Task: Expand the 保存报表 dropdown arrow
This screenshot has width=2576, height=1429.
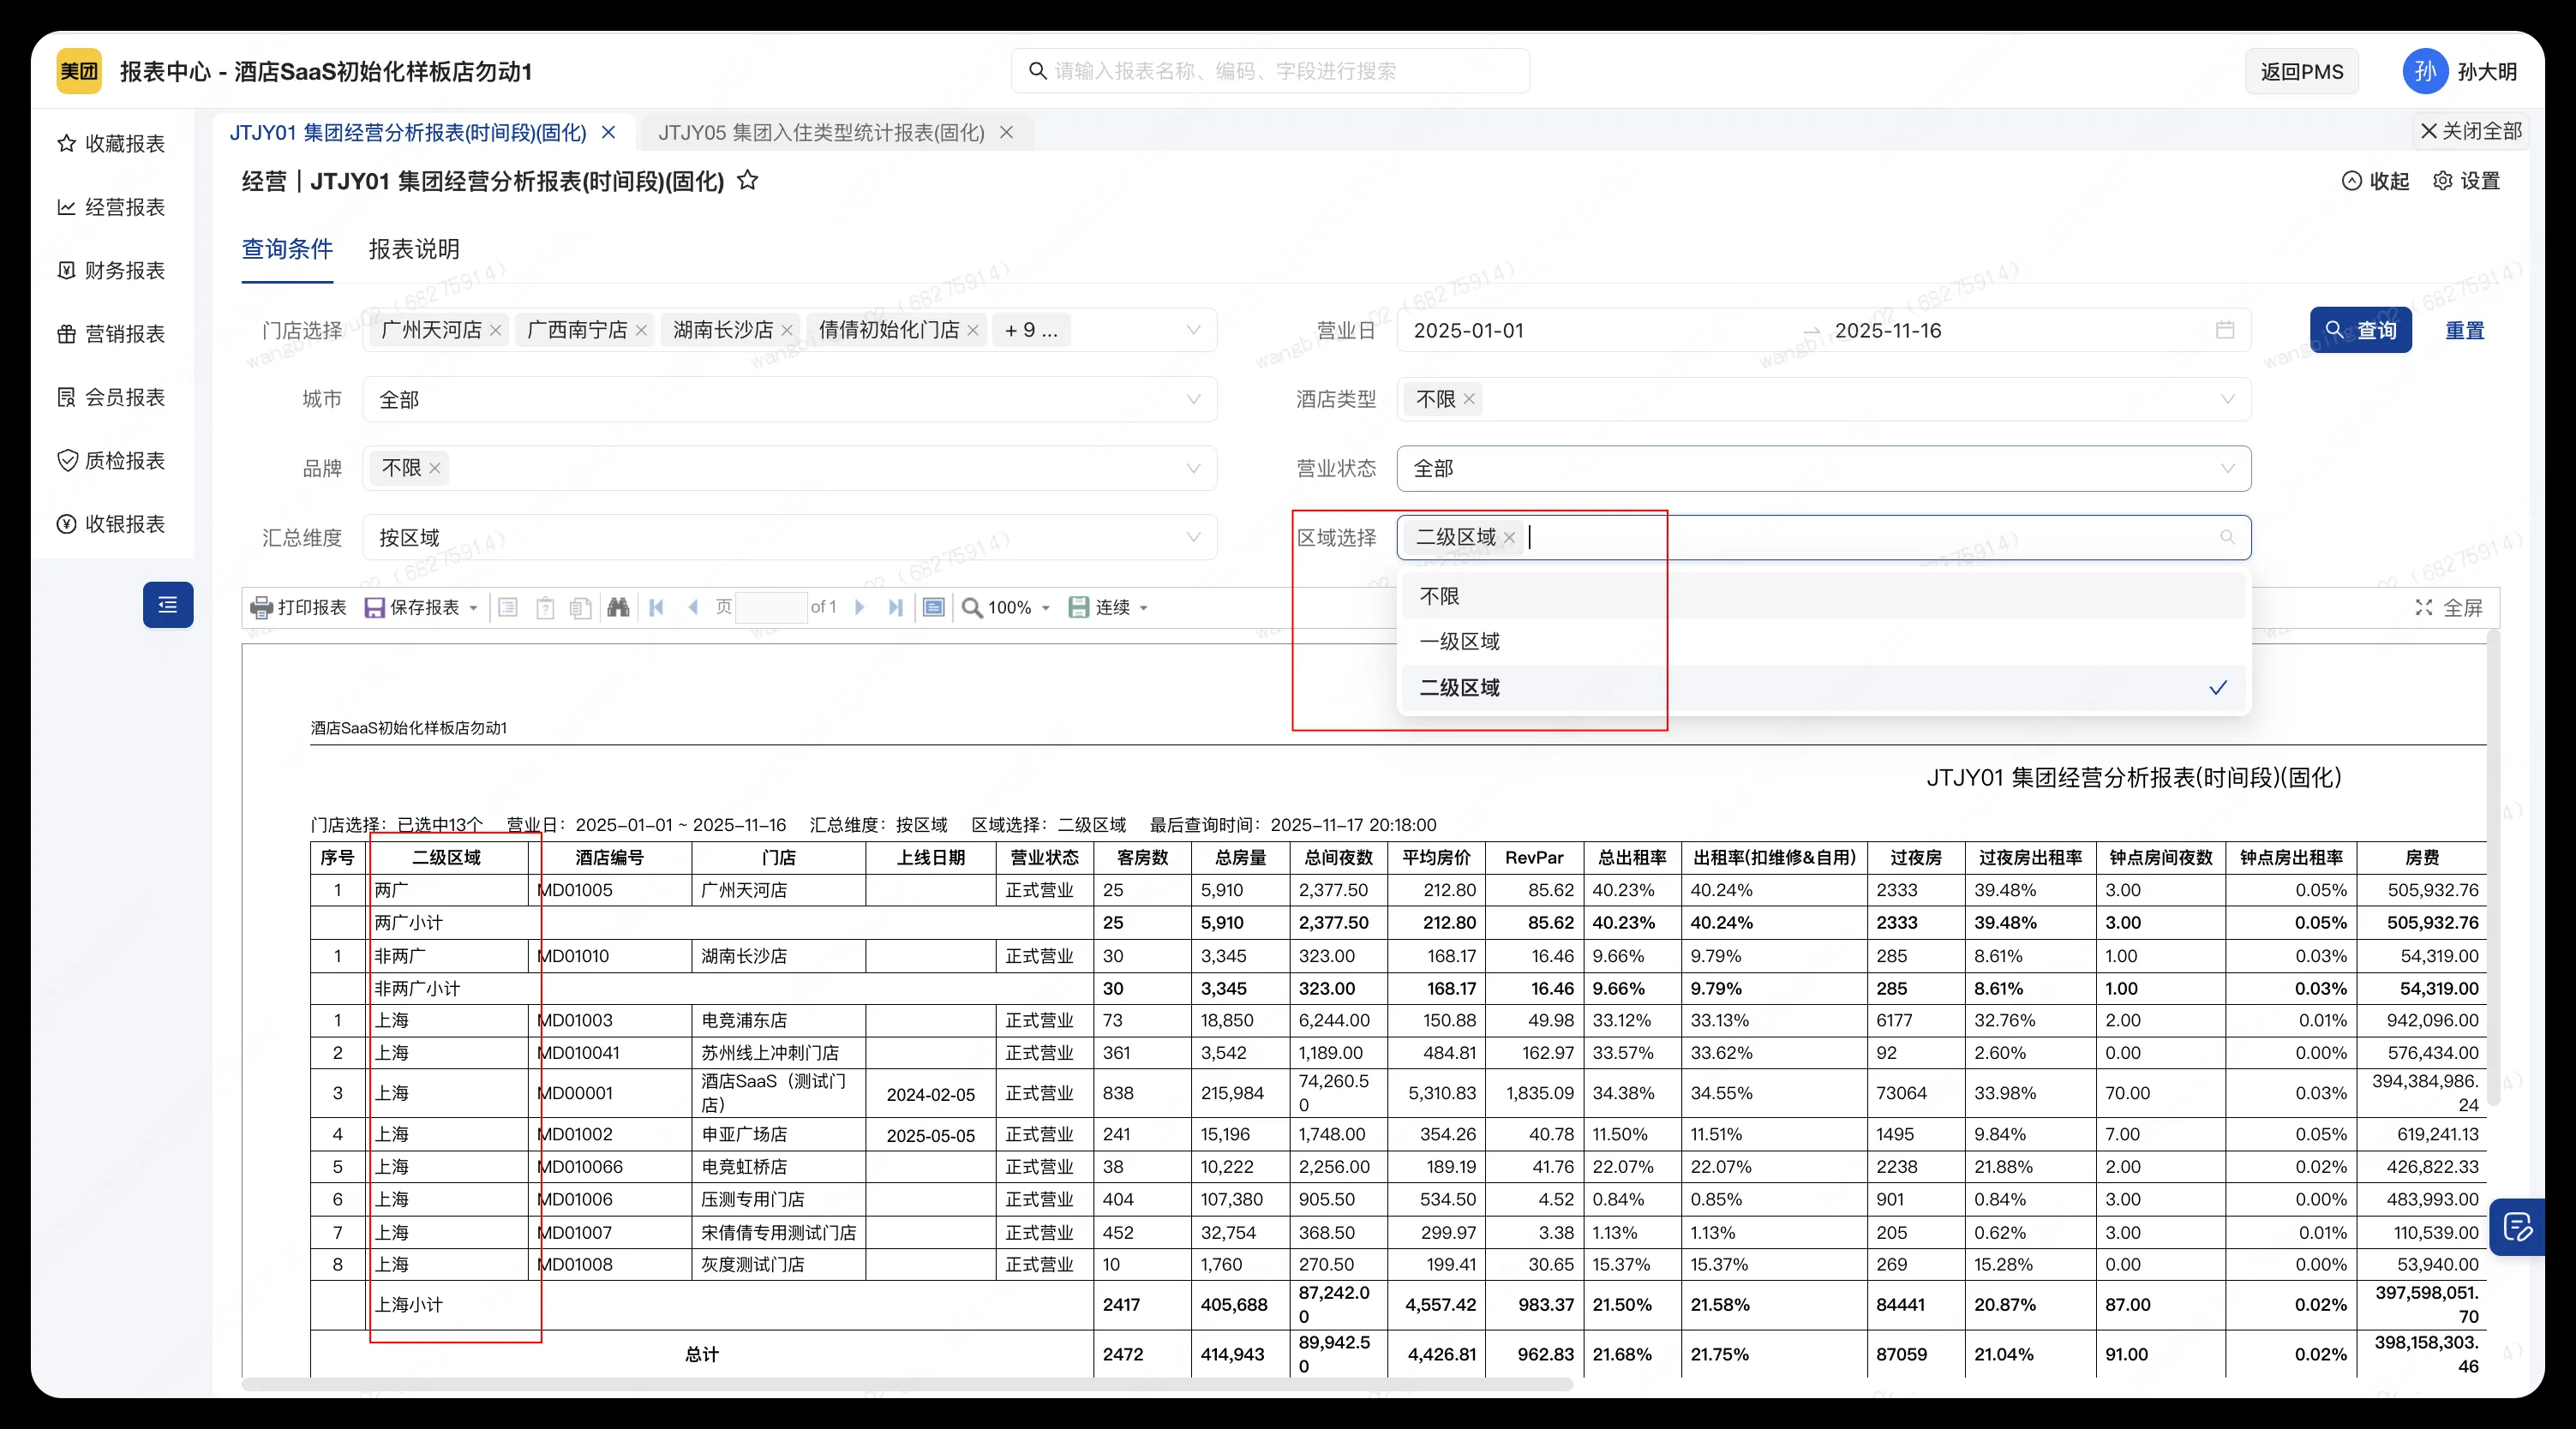Action: [x=474, y=607]
